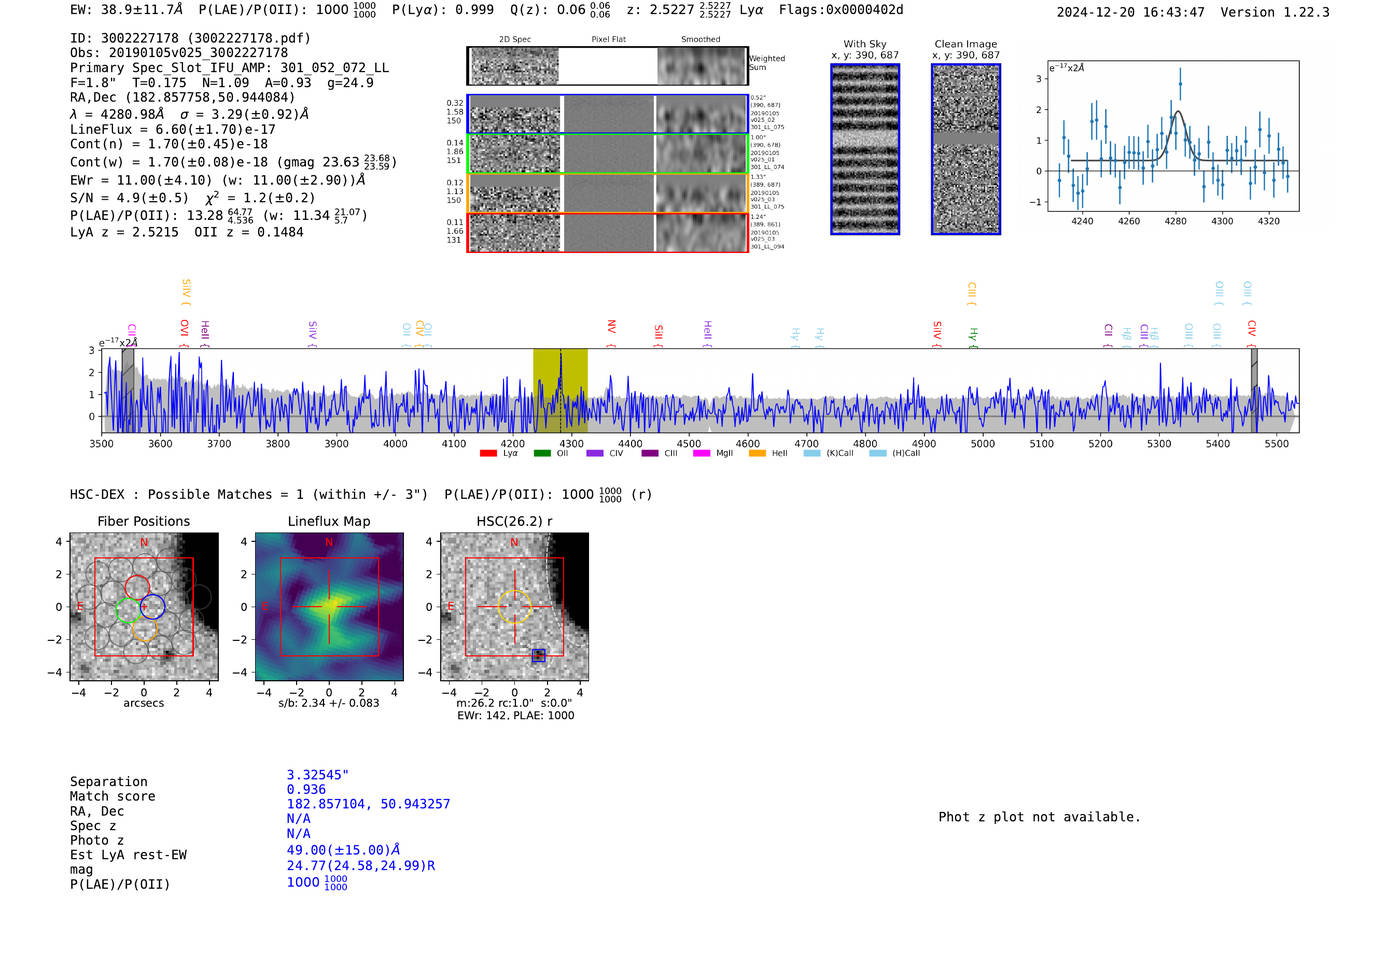Viewport: 1400px width, 953px height.
Task: Click the green Hγ line marker
Action: [973, 337]
